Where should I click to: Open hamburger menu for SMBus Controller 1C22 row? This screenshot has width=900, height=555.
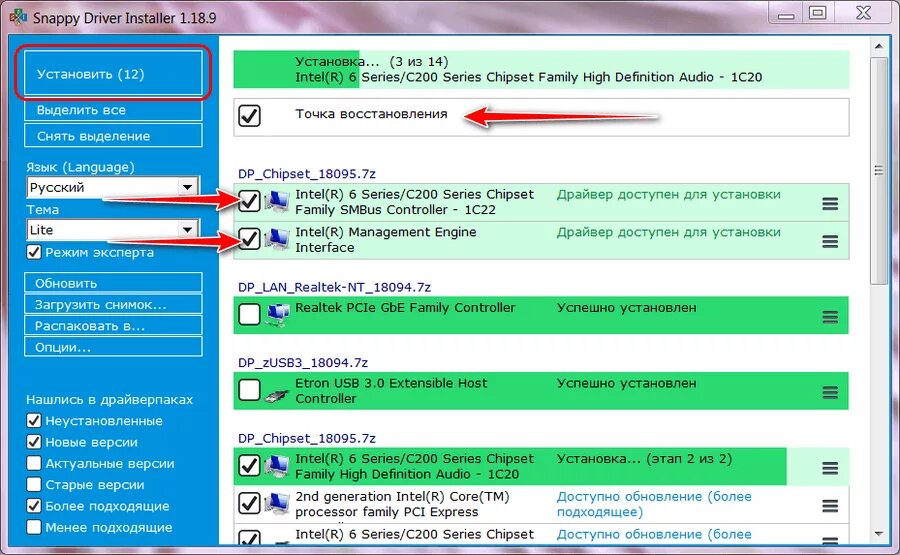click(830, 203)
